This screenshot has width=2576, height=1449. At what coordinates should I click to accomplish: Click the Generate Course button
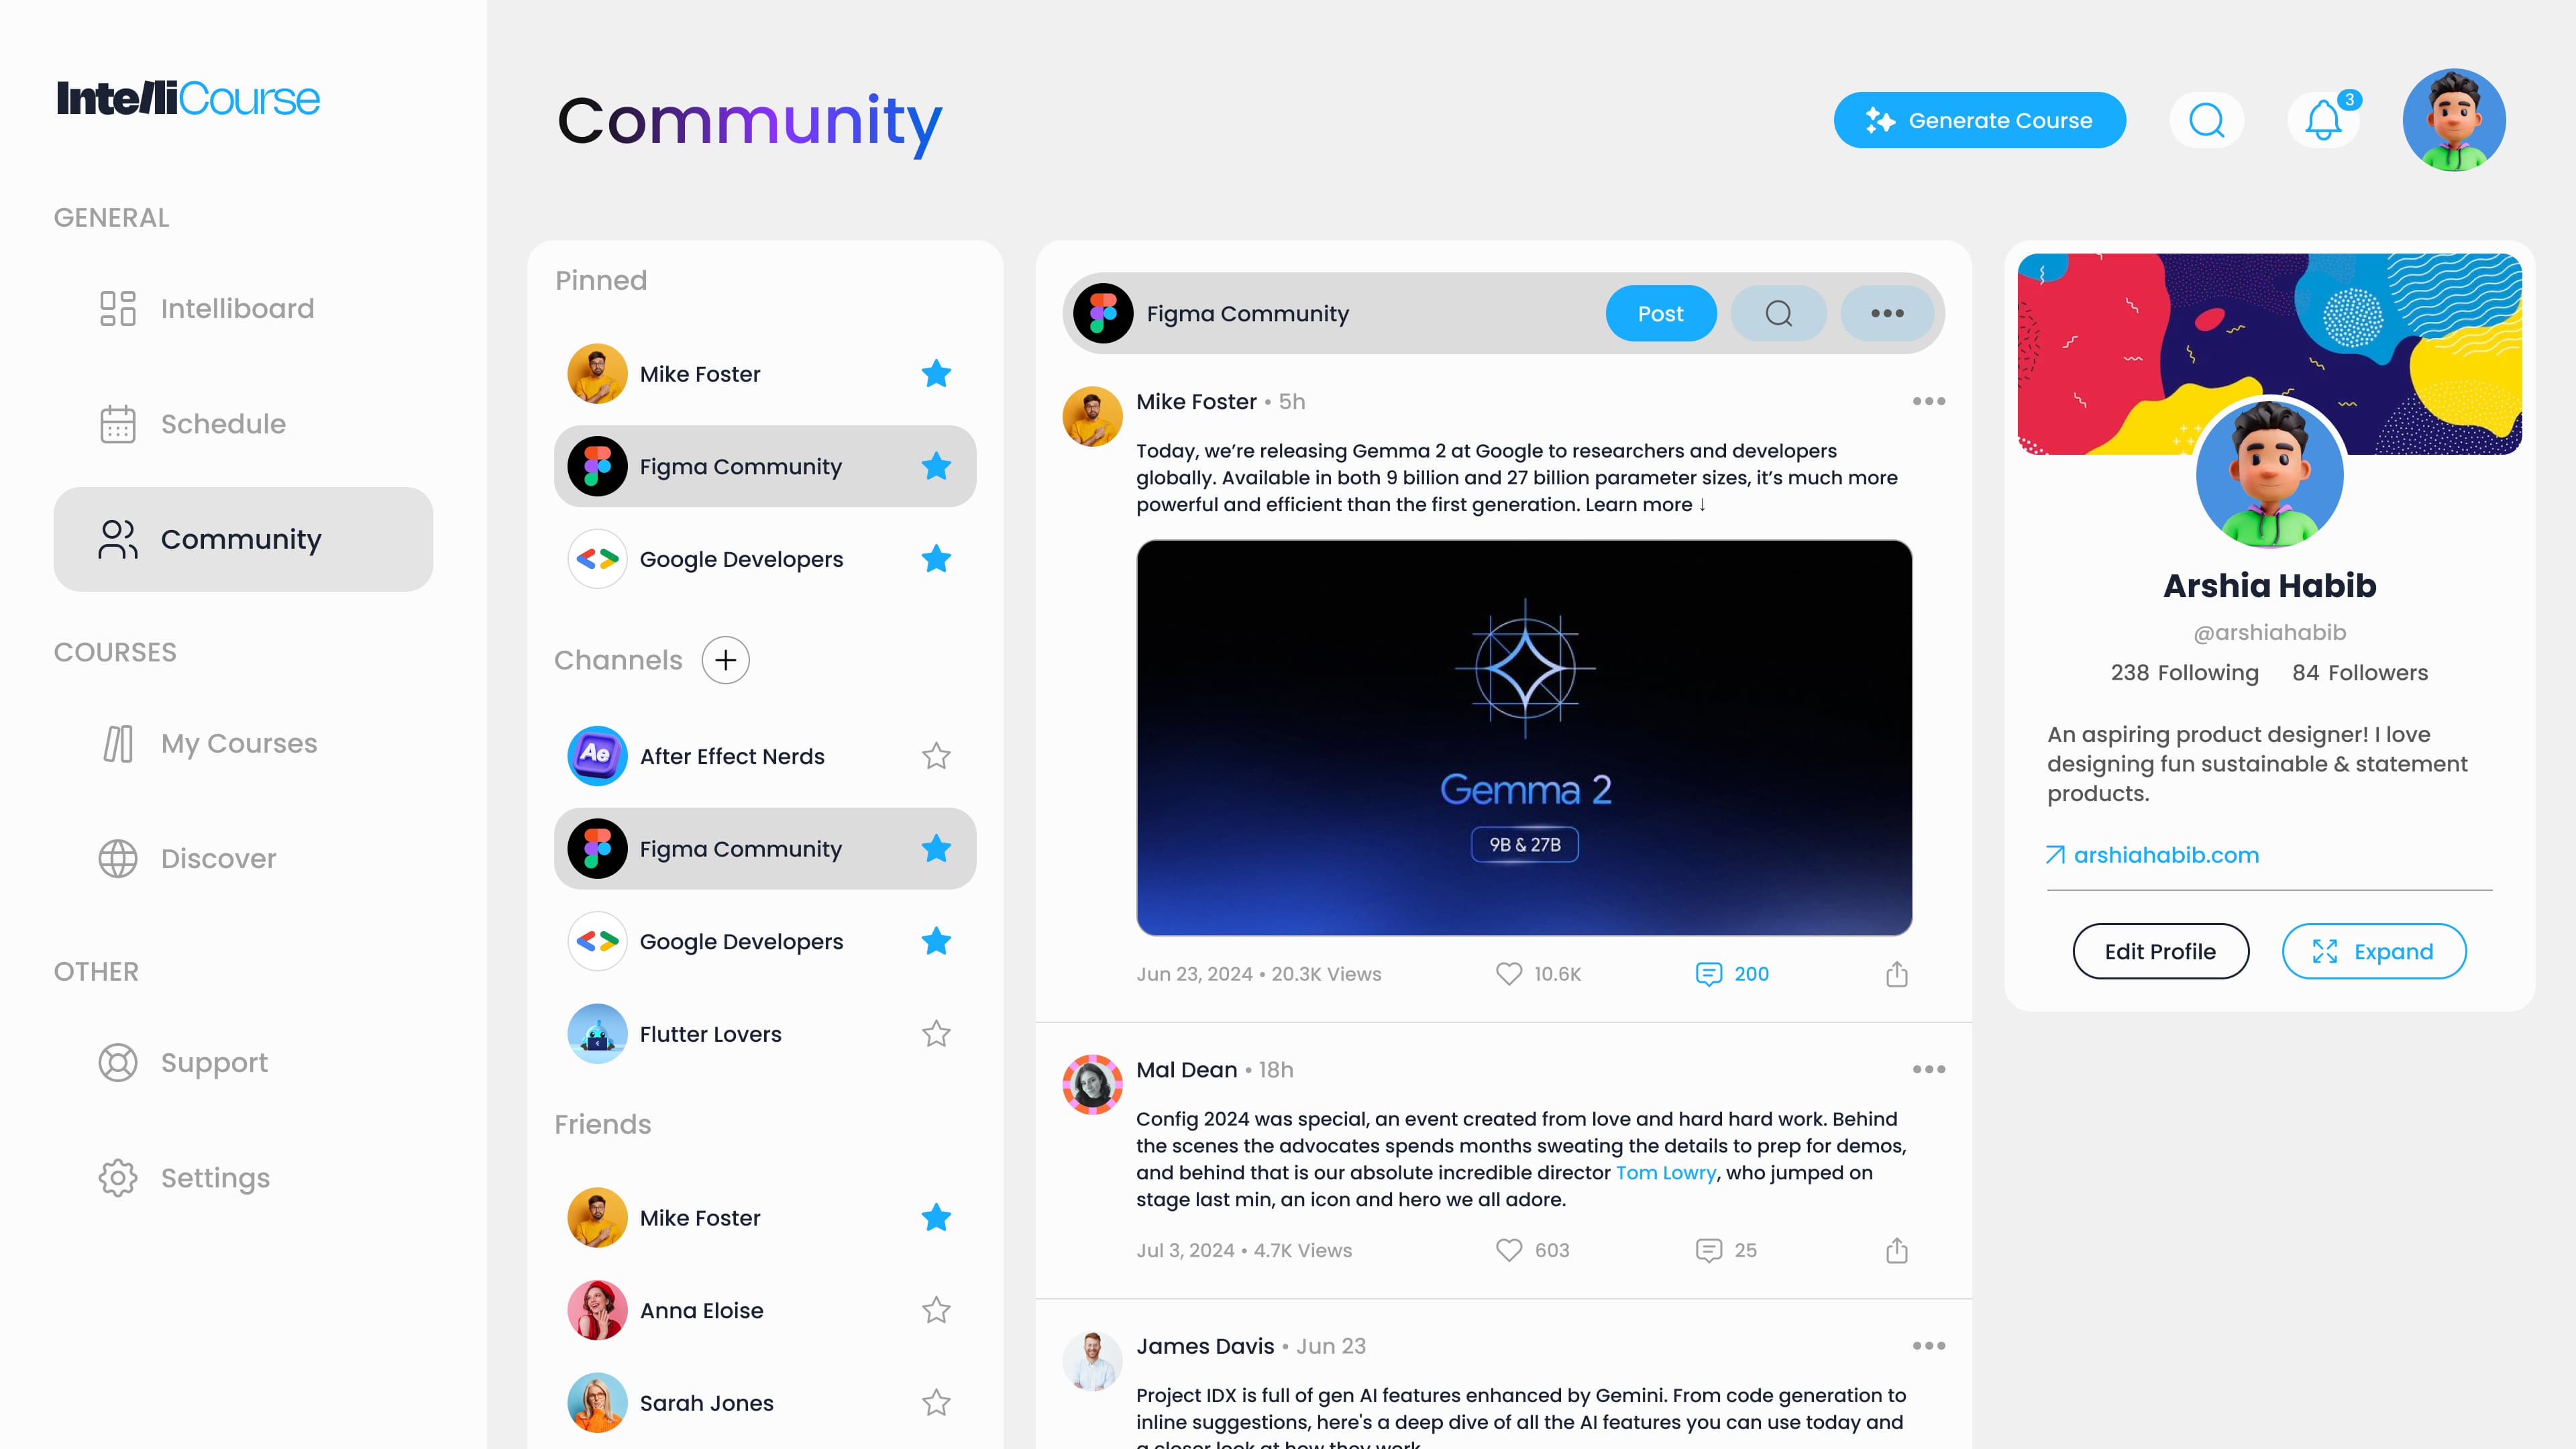click(x=1979, y=120)
